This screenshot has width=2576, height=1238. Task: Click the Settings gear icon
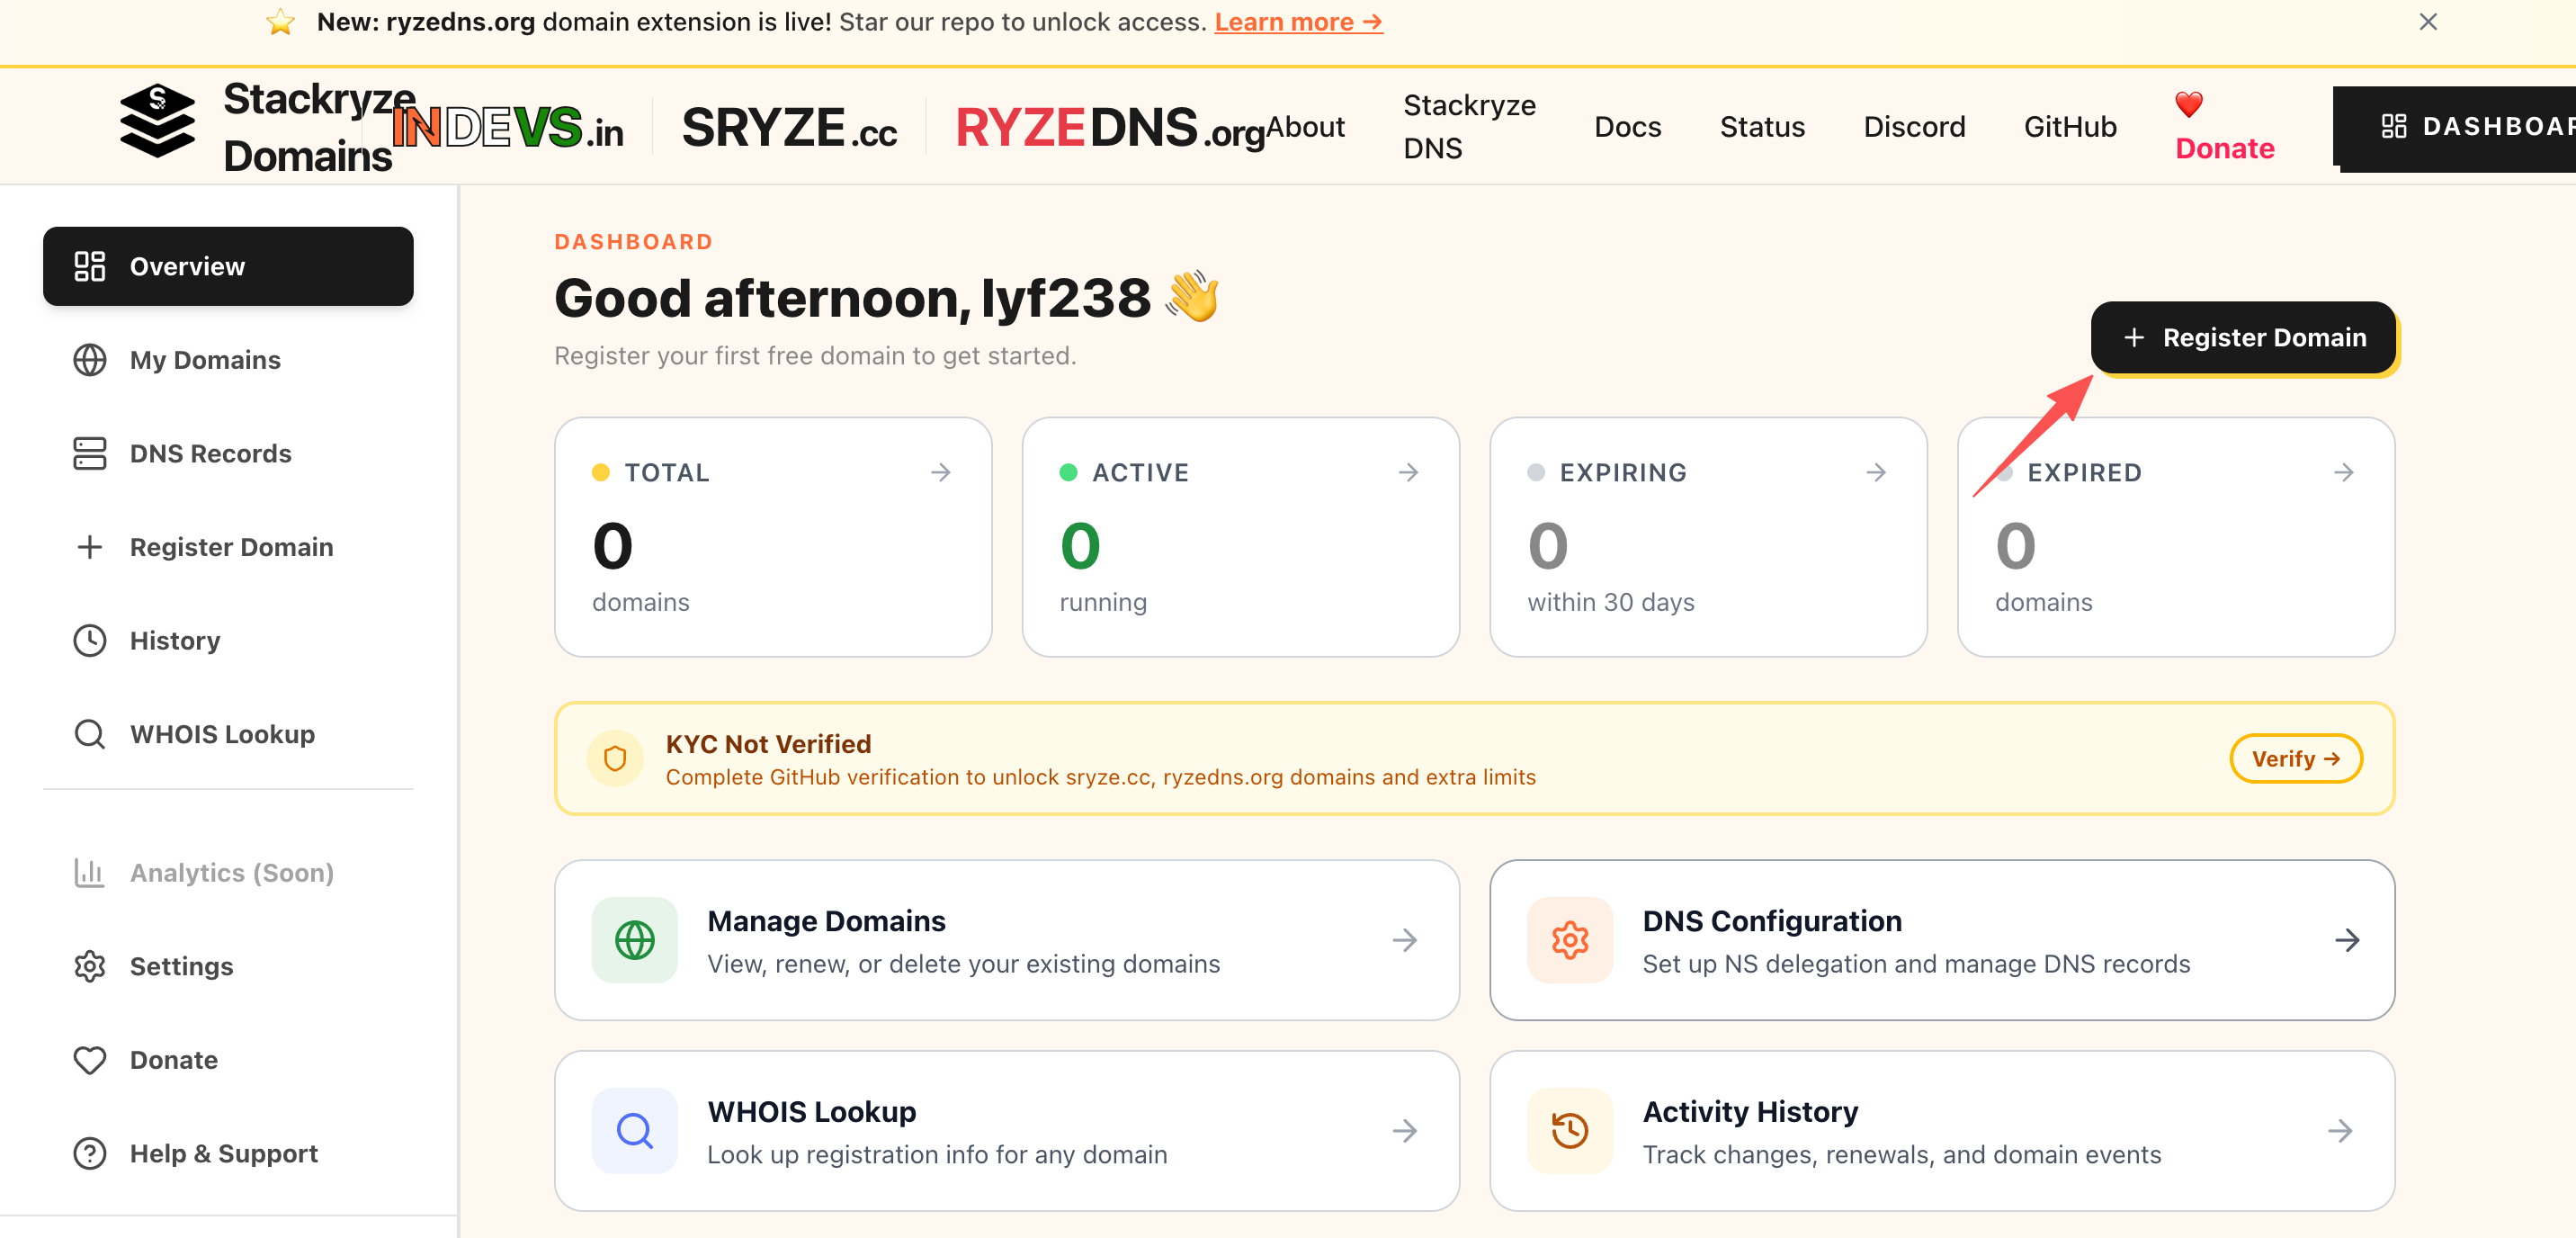pos(90,966)
